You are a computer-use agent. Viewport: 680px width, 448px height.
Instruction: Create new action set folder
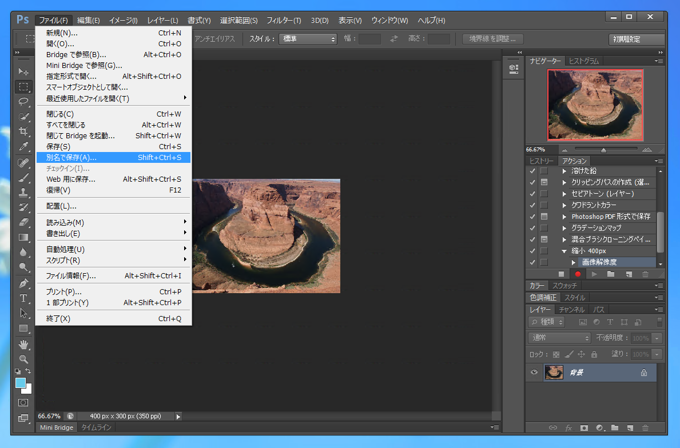point(611,274)
